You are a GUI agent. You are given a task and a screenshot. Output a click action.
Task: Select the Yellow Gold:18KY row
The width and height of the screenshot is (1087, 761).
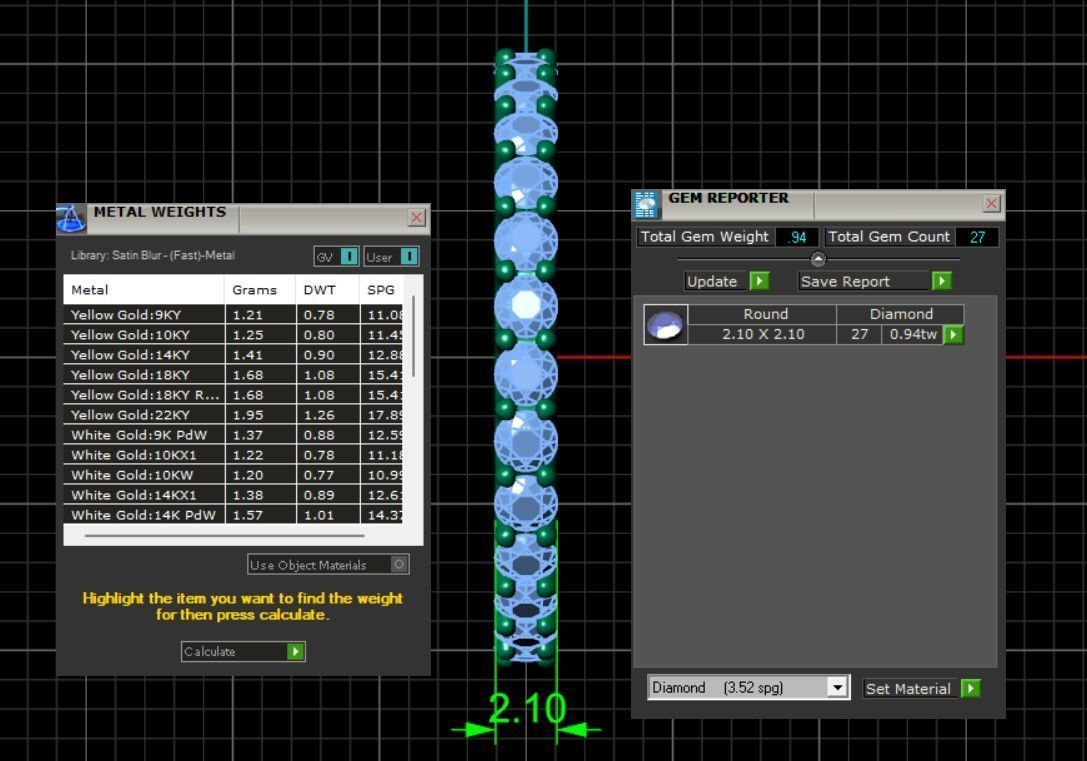(234, 375)
